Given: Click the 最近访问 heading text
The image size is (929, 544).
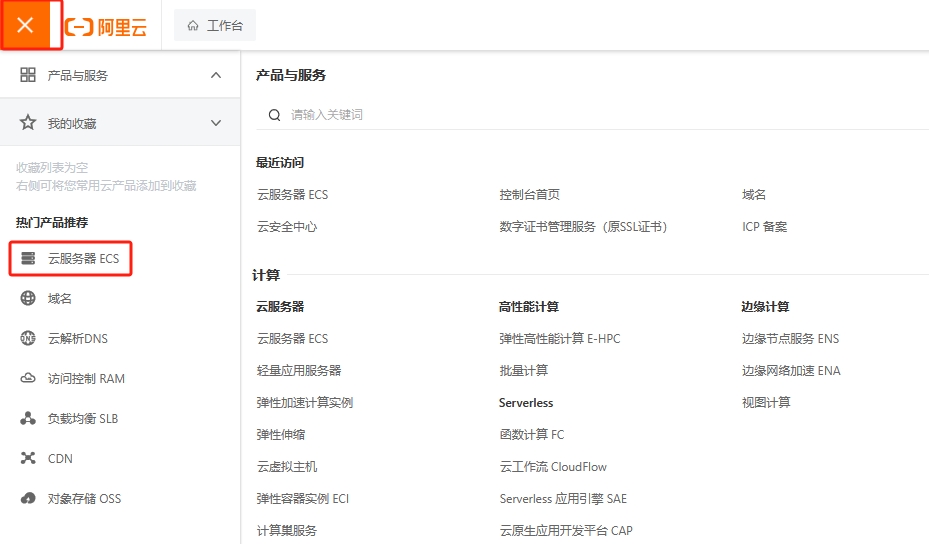Looking at the screenshot, I should click(280, 162).
